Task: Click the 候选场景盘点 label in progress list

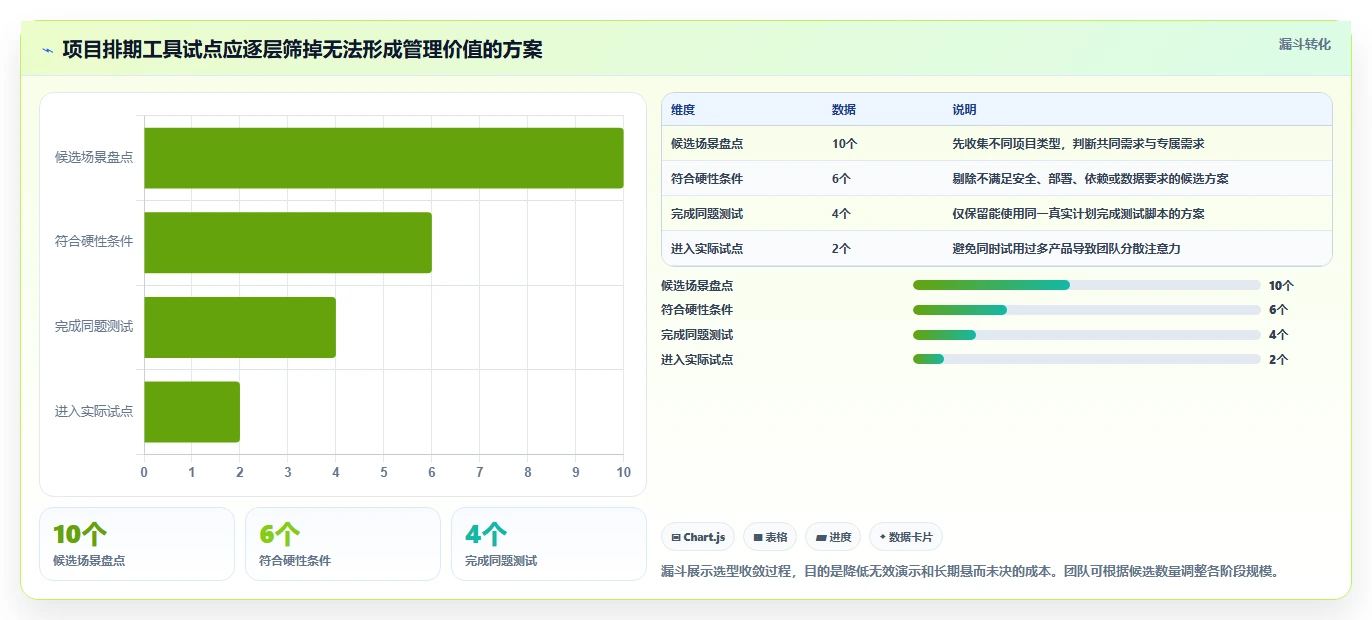Action: (697, 285)
